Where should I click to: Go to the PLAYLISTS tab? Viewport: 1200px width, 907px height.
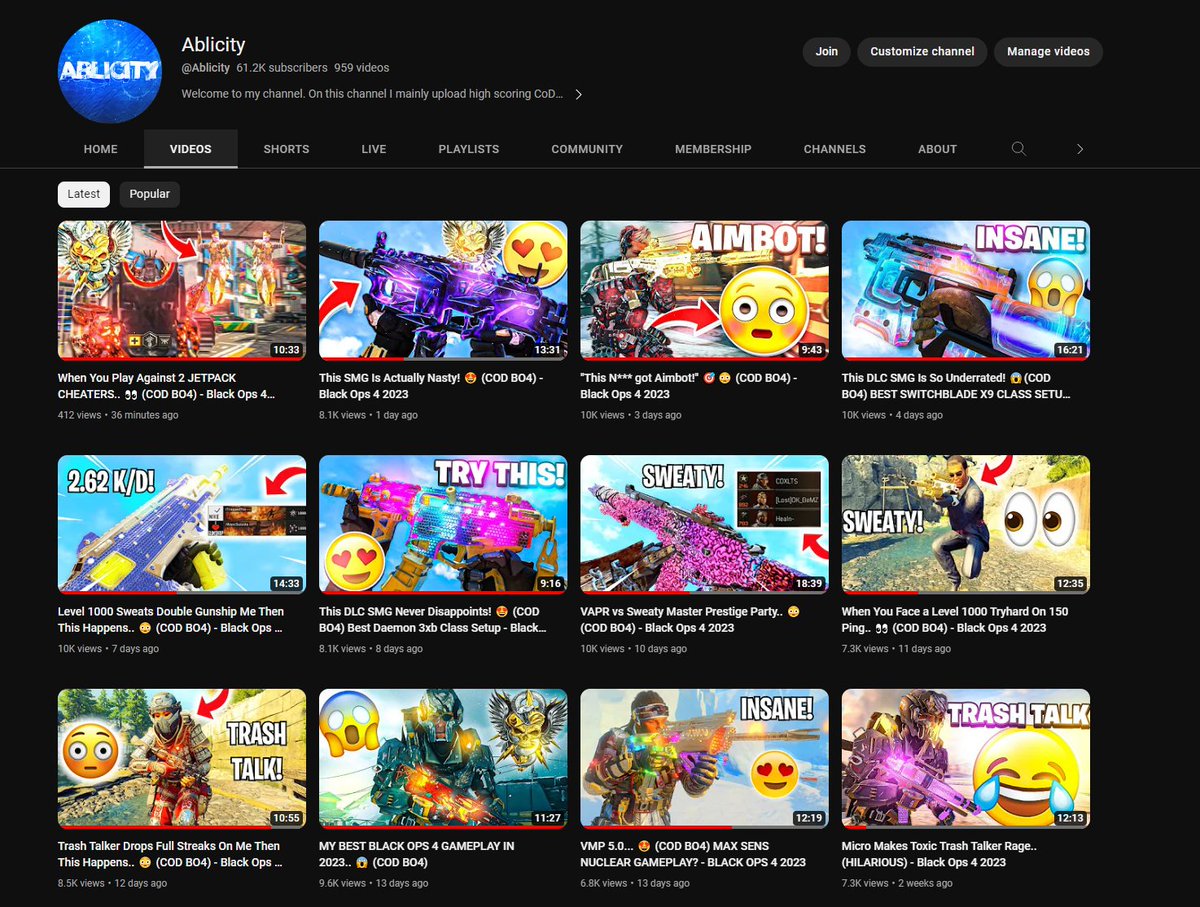469,149
